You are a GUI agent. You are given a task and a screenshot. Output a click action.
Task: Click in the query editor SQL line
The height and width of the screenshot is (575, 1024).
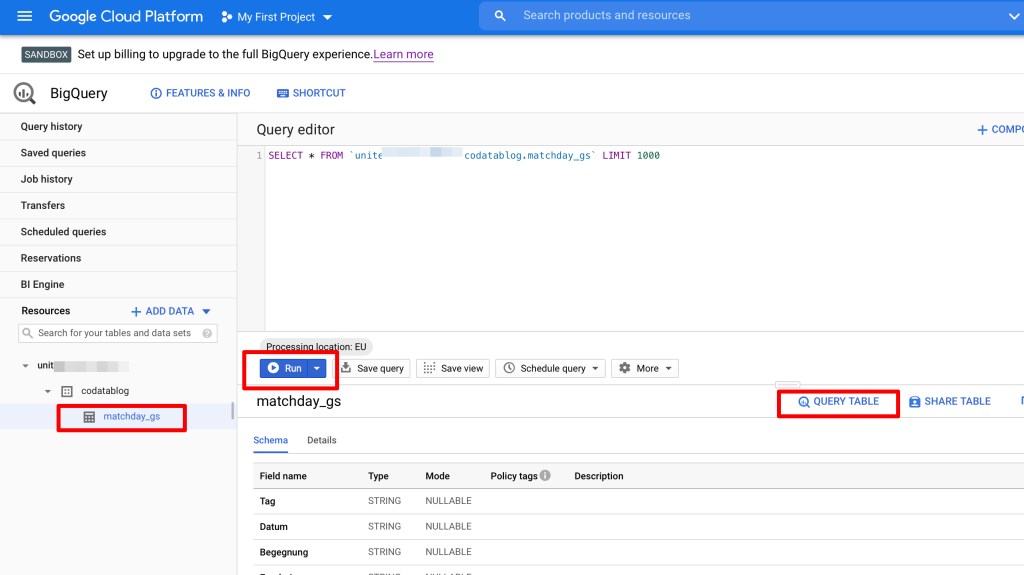pyautogui.click(x=464, y=156)
